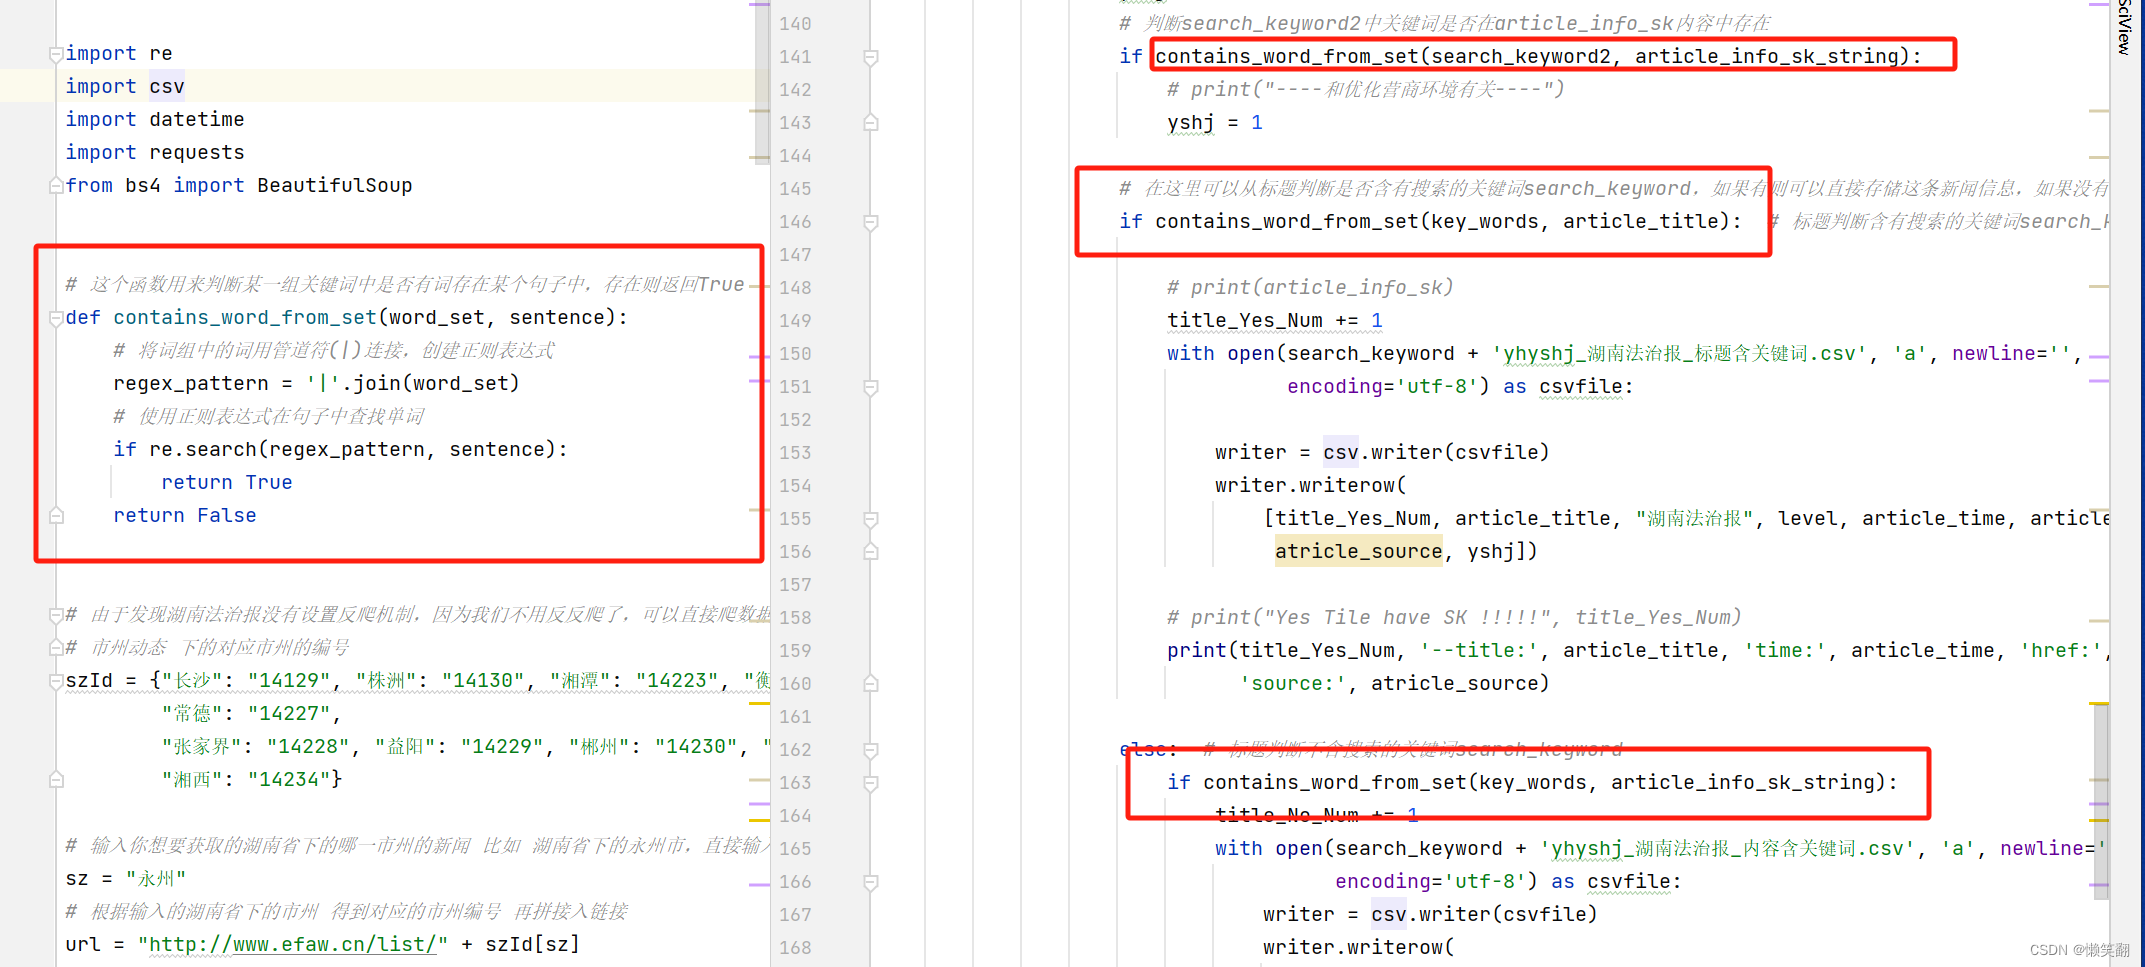Click the 'datetime' import name
The width and height of the screenshot is (2145, 967).
(x=197, y=120)
